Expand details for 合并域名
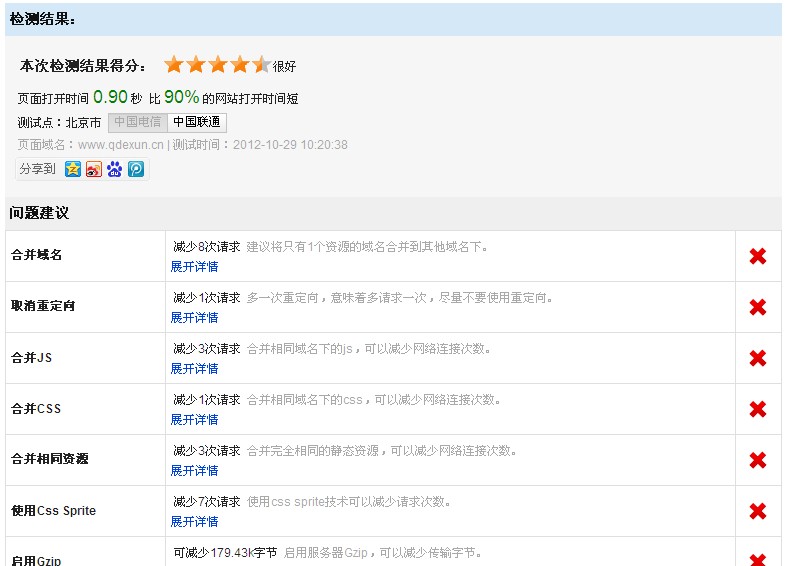 (x=194, y=267)
